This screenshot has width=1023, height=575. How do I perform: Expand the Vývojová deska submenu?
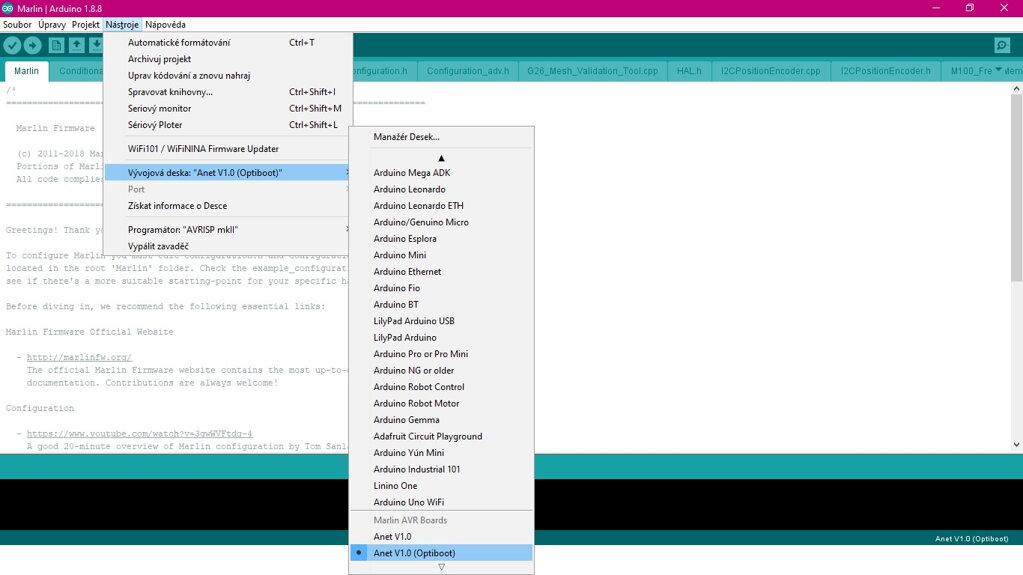point(228,173)
